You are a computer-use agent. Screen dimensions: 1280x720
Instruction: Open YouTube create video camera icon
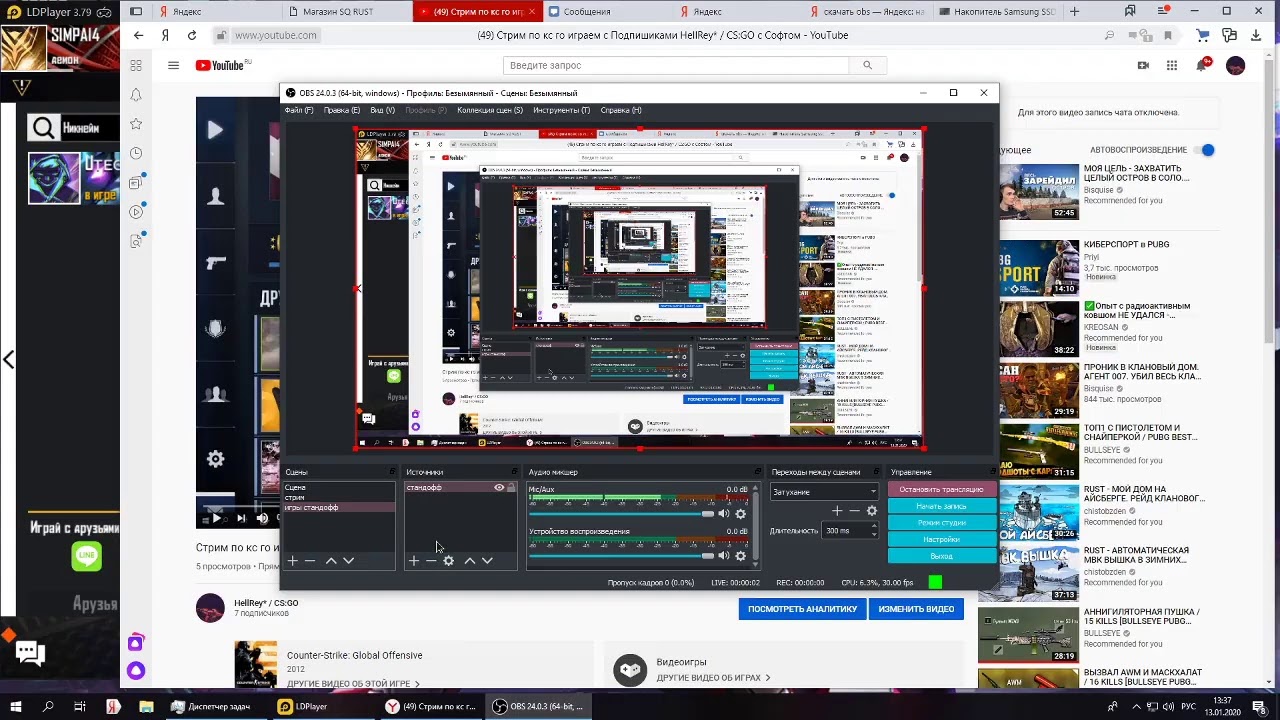point(1143,65)
